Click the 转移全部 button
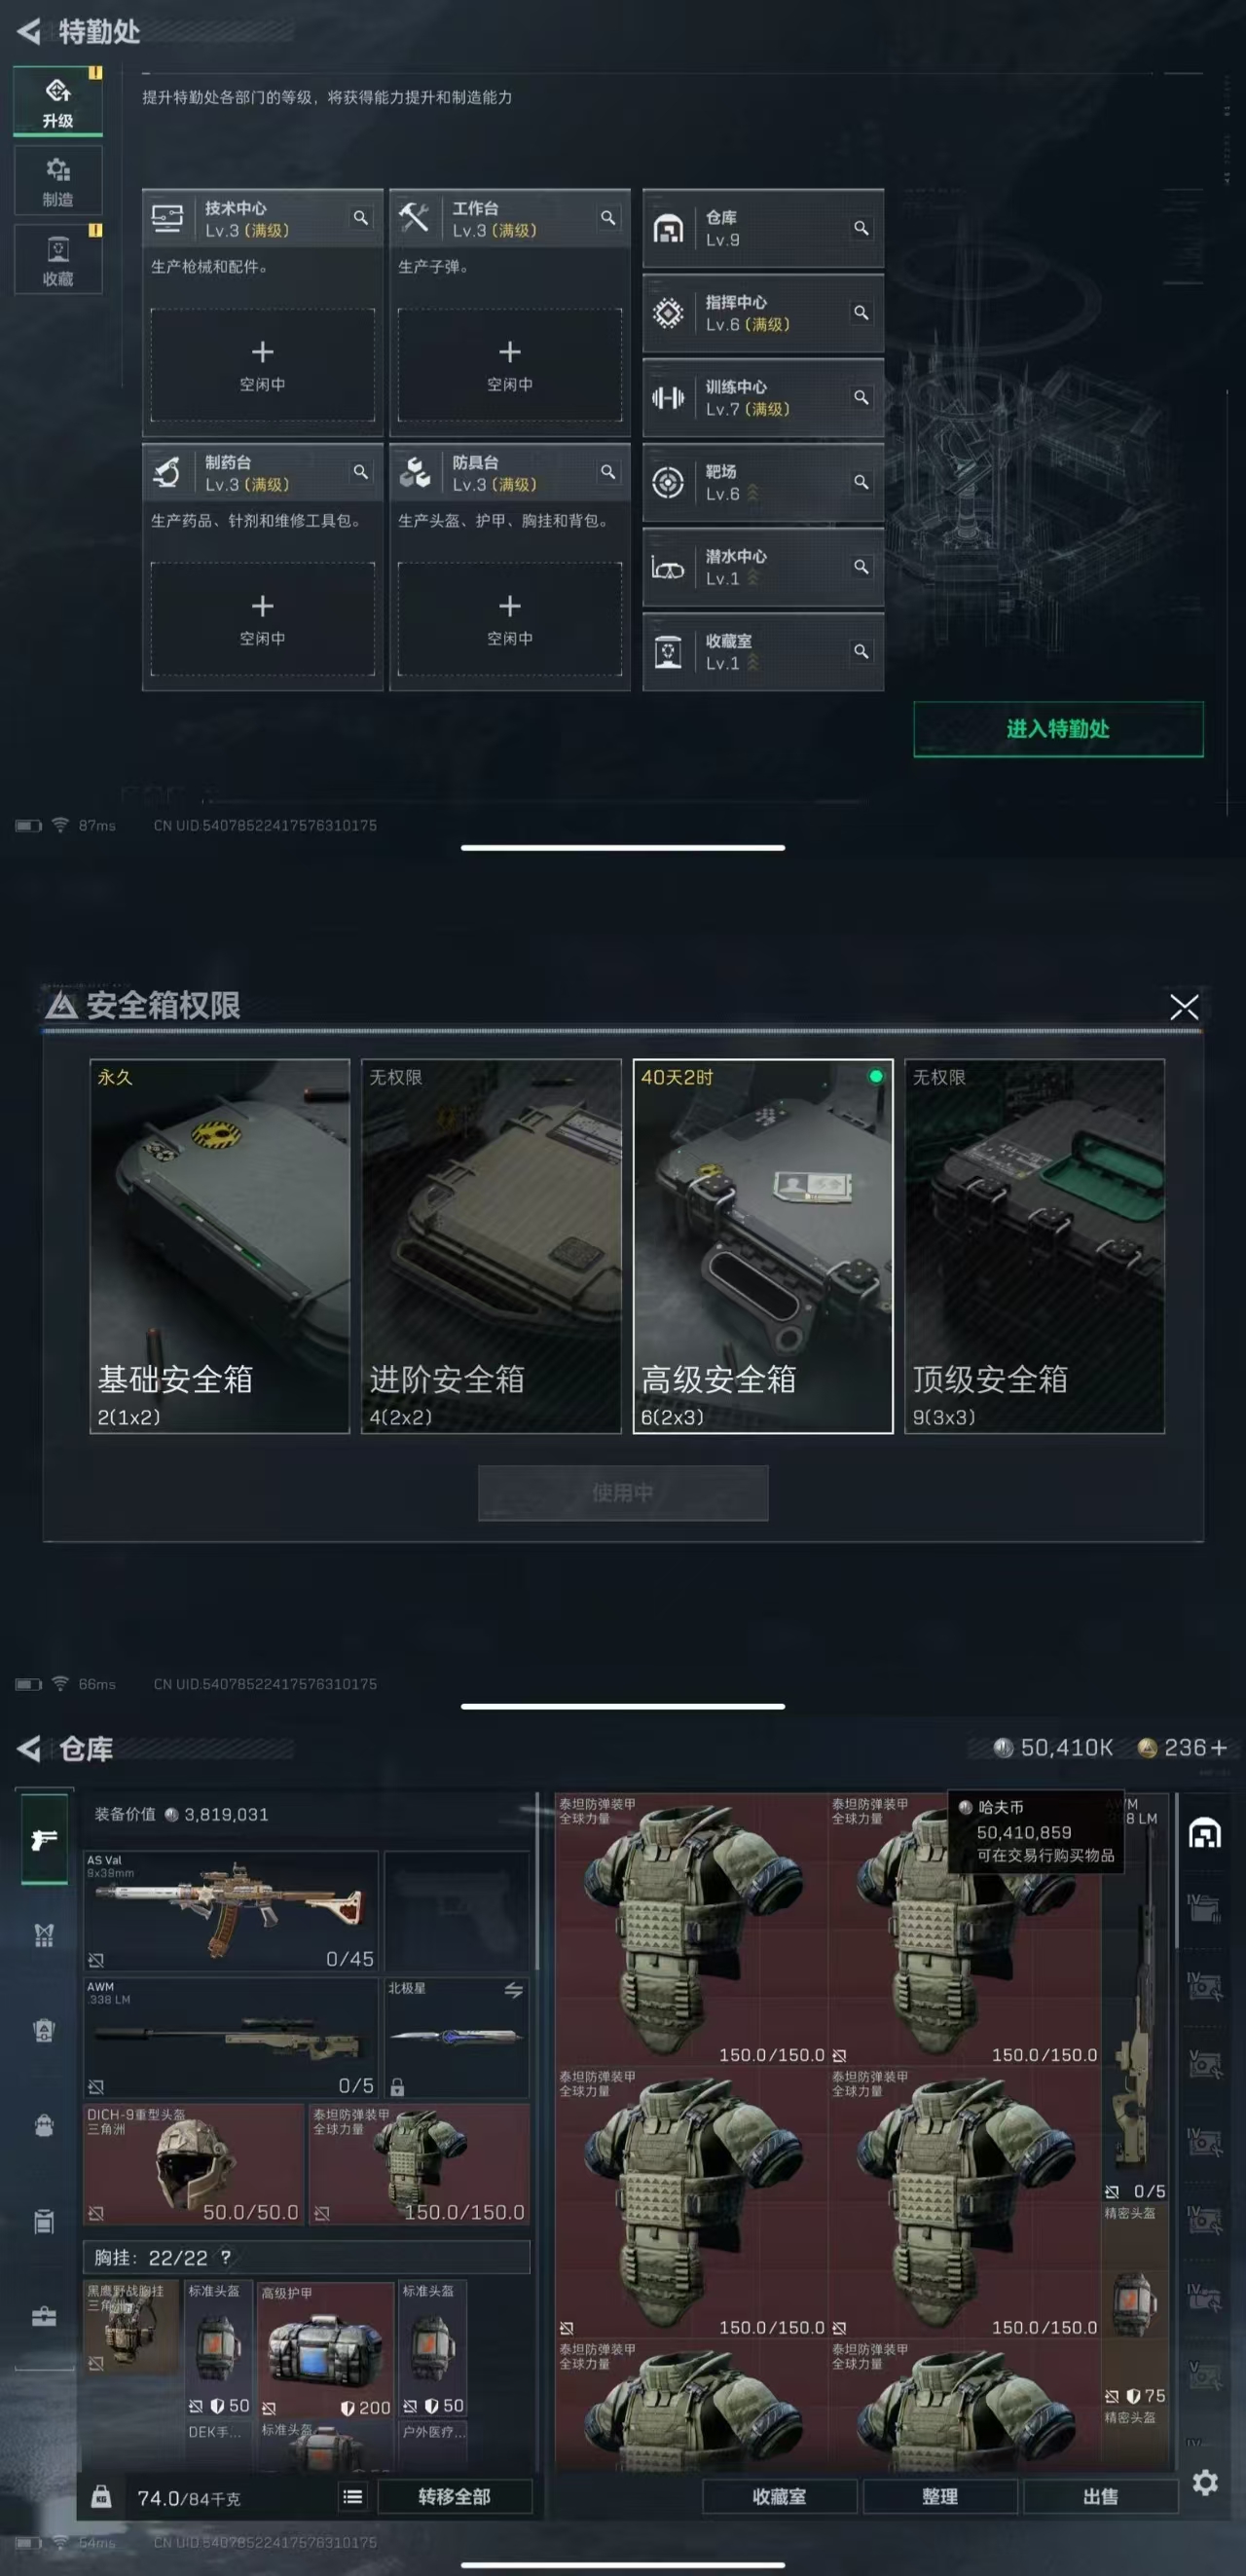Screen dimensions: 1246x2576 point(455,2496)
